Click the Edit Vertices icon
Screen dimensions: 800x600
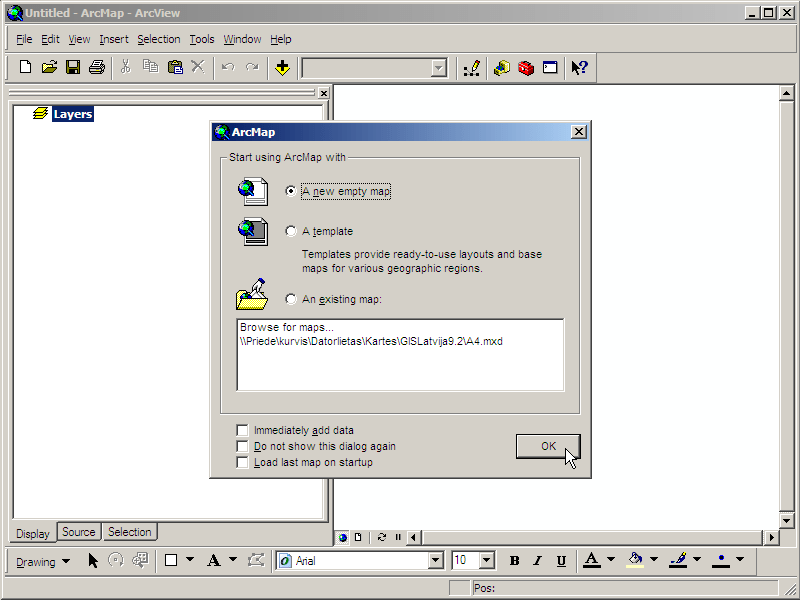pos(256,560)
